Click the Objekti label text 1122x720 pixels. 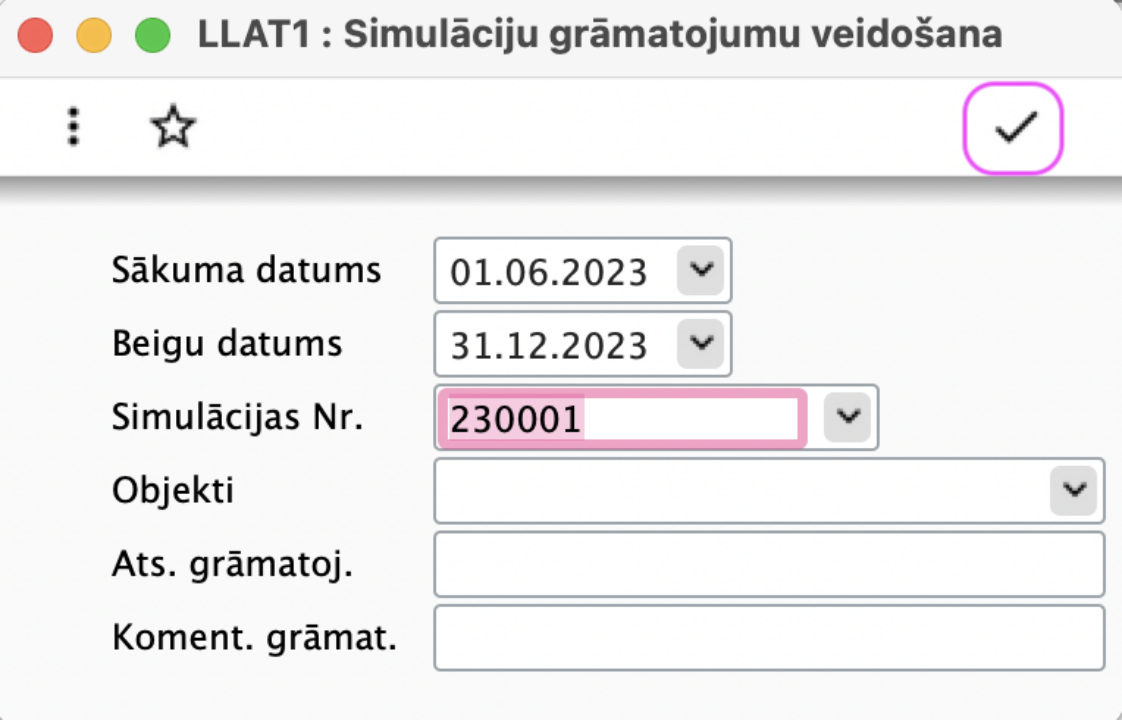click(172, 490)
